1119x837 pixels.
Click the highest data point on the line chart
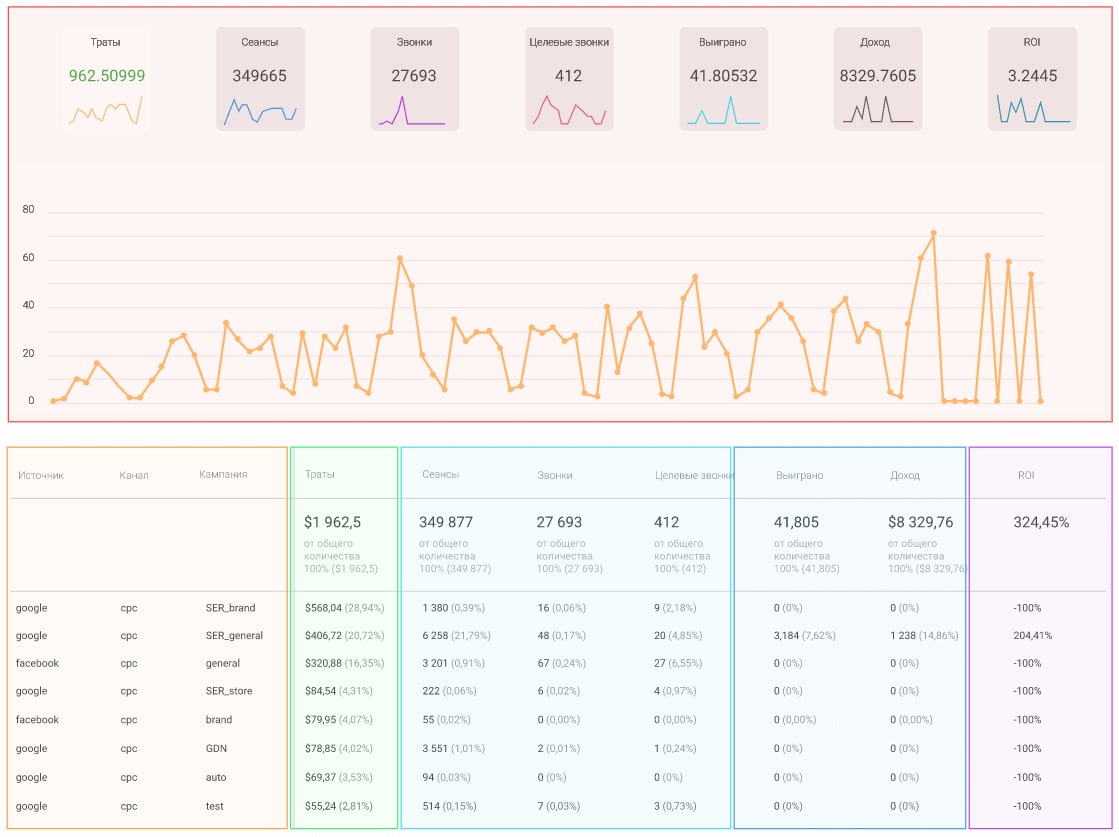[x=933, y=233]
